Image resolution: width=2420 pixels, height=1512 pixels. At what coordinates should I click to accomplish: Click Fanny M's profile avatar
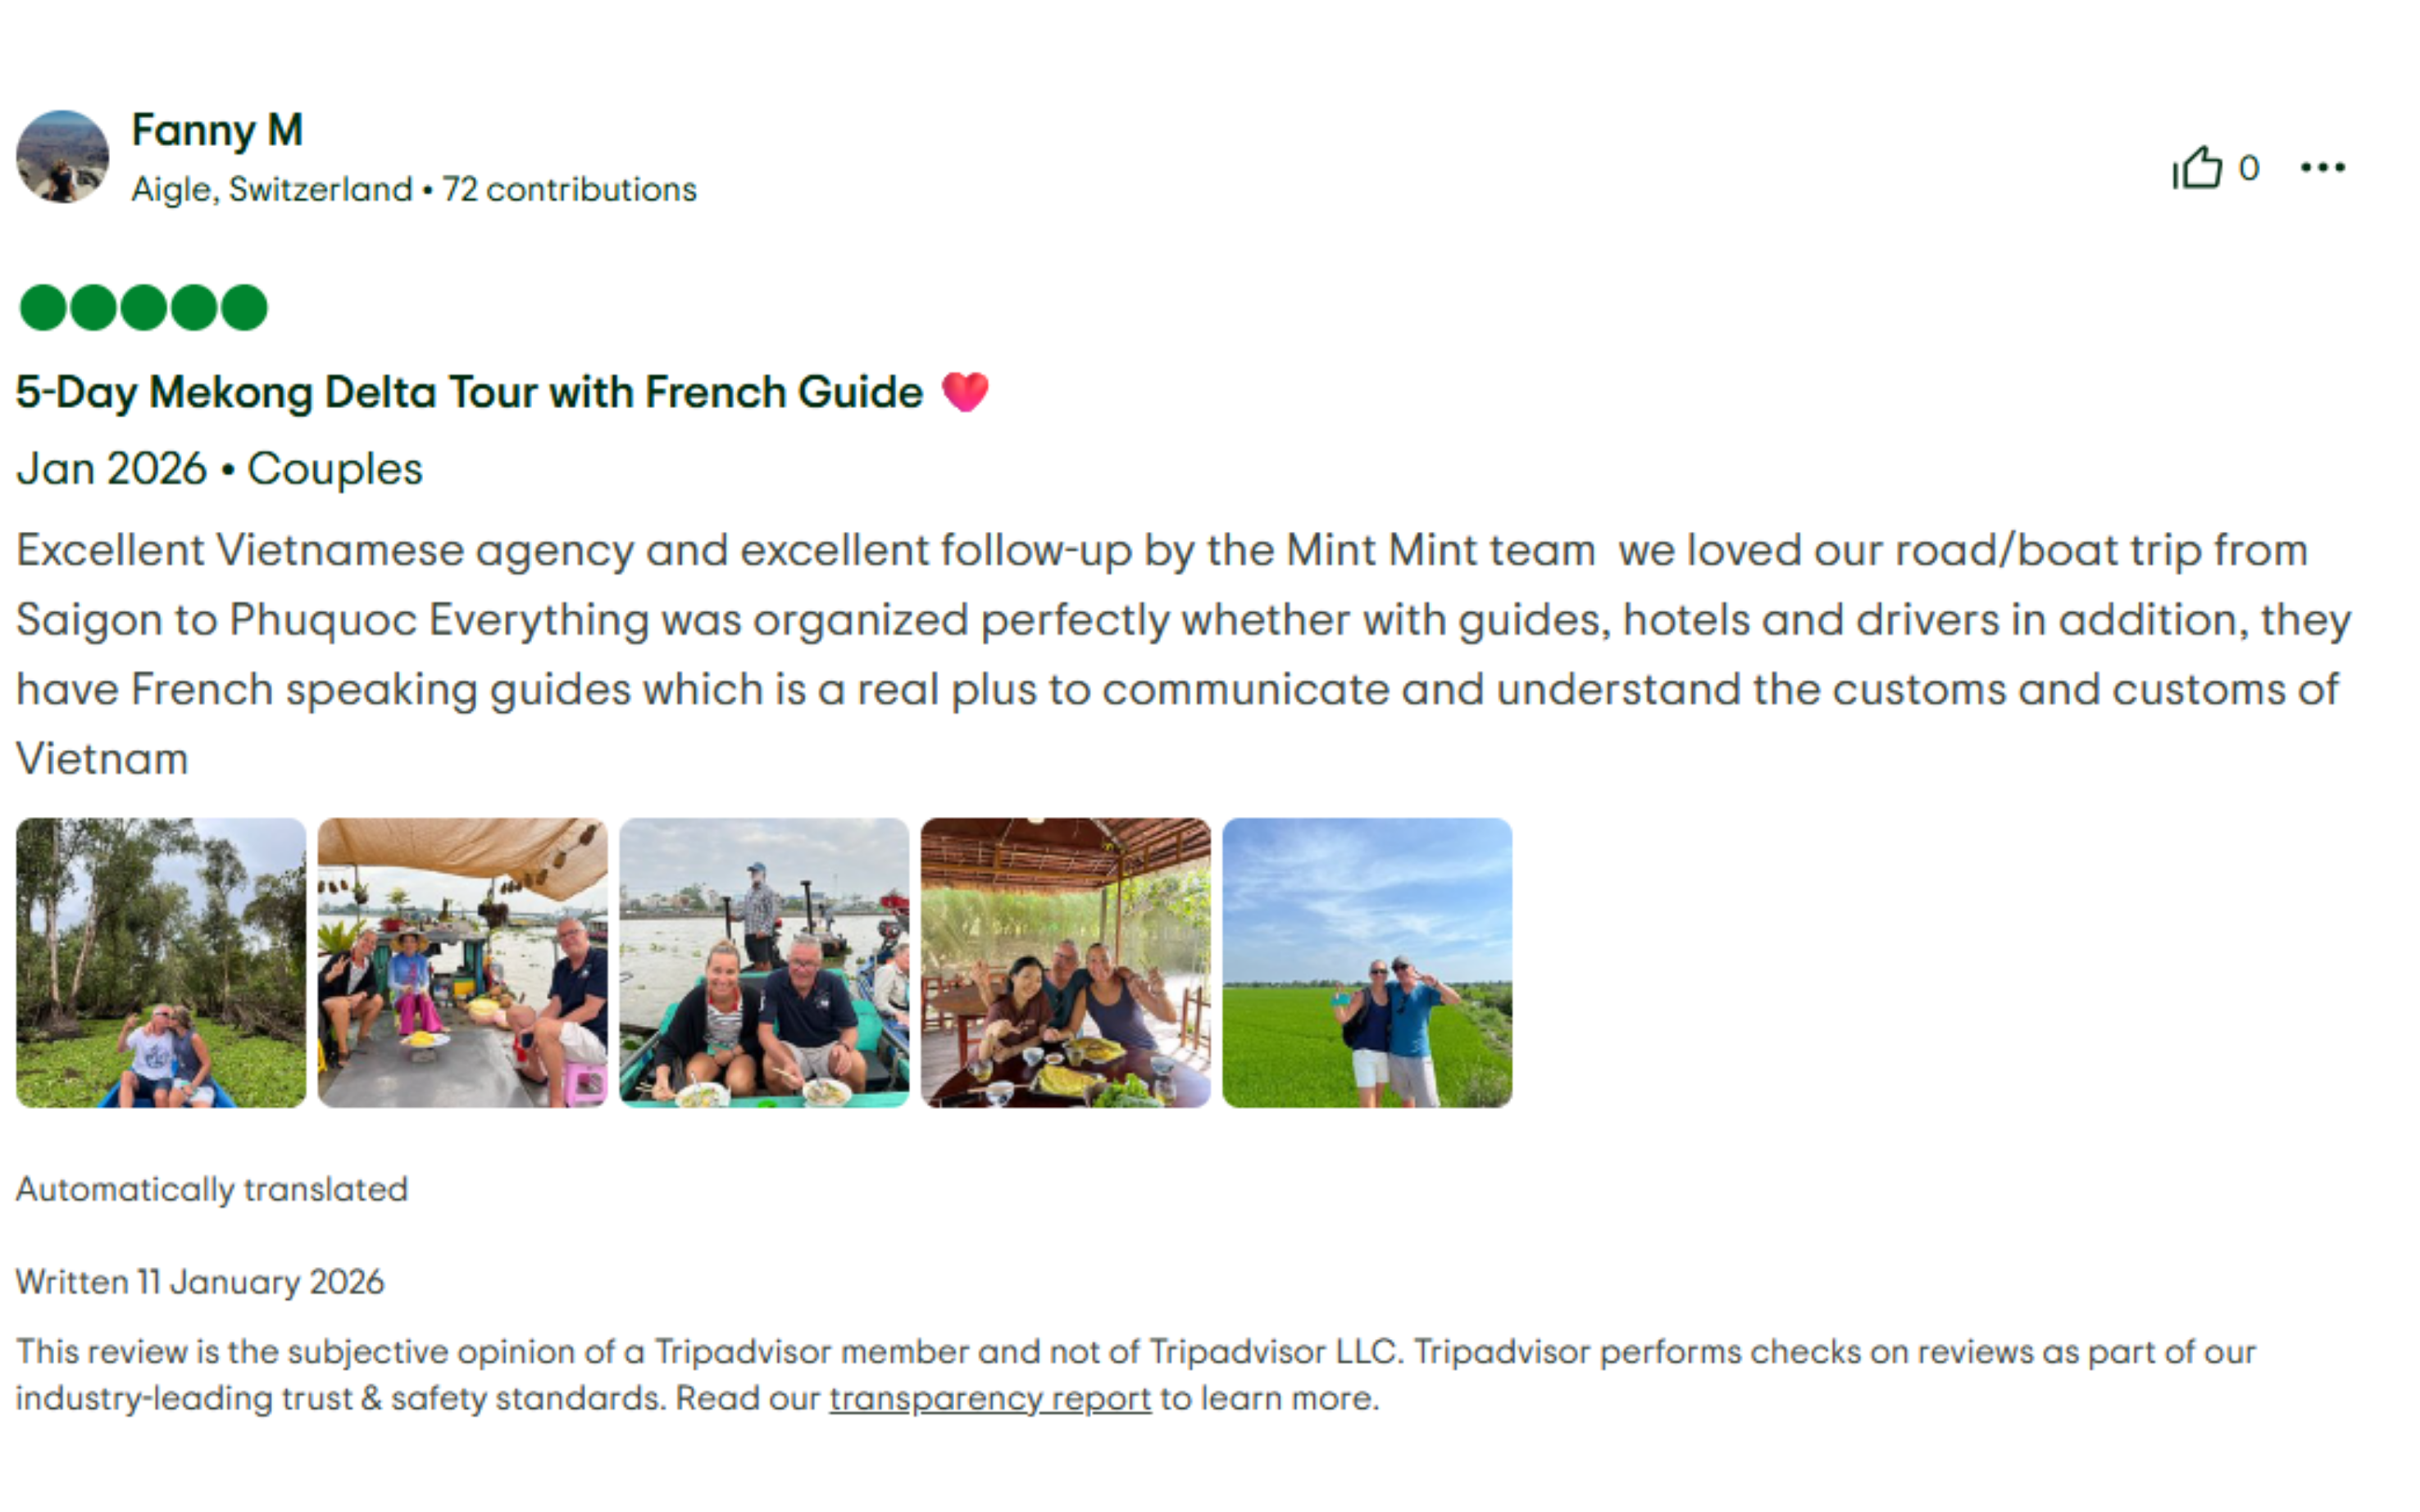coord(62,157)
